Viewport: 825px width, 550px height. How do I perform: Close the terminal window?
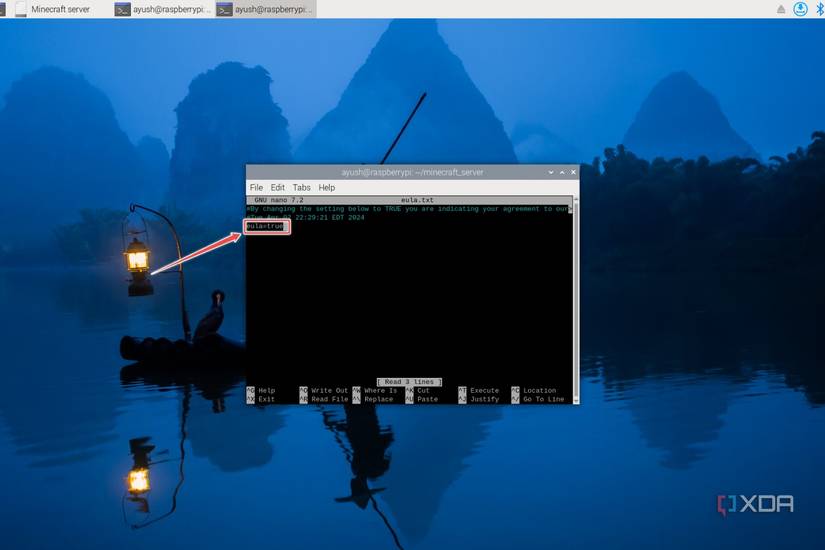tap(573, 172)
